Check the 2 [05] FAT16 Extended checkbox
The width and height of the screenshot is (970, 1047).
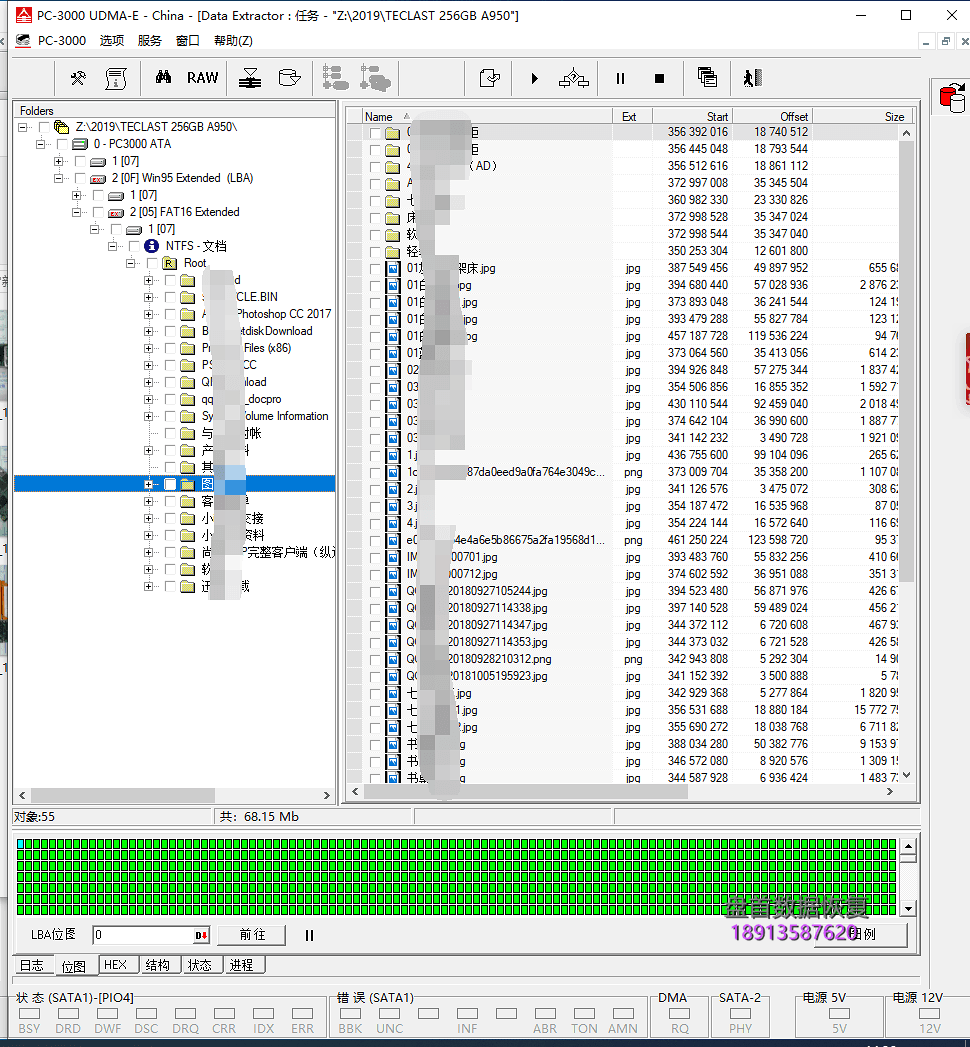[98, 212]
